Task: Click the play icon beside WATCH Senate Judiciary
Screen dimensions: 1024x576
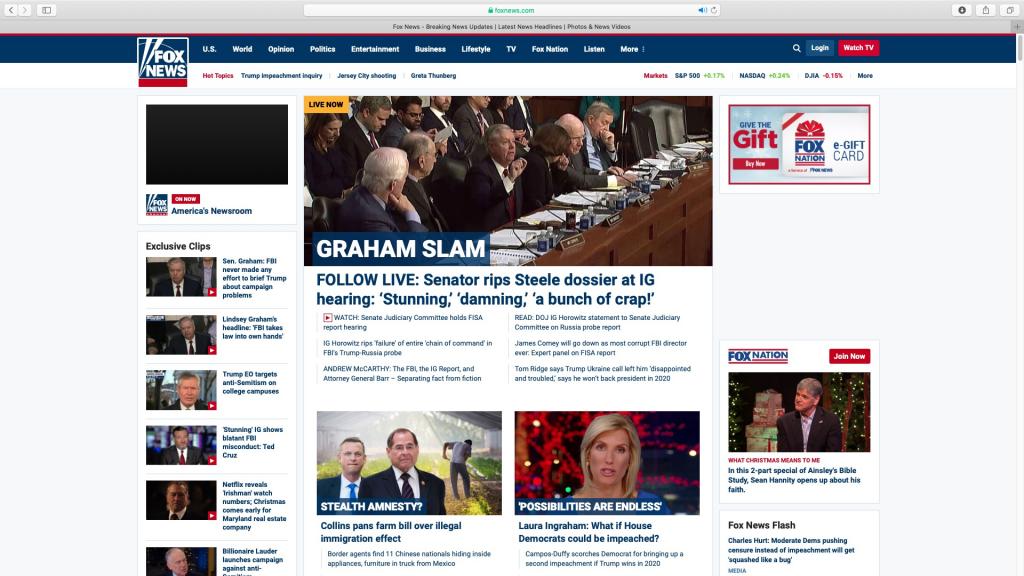Action: [328, 317]
